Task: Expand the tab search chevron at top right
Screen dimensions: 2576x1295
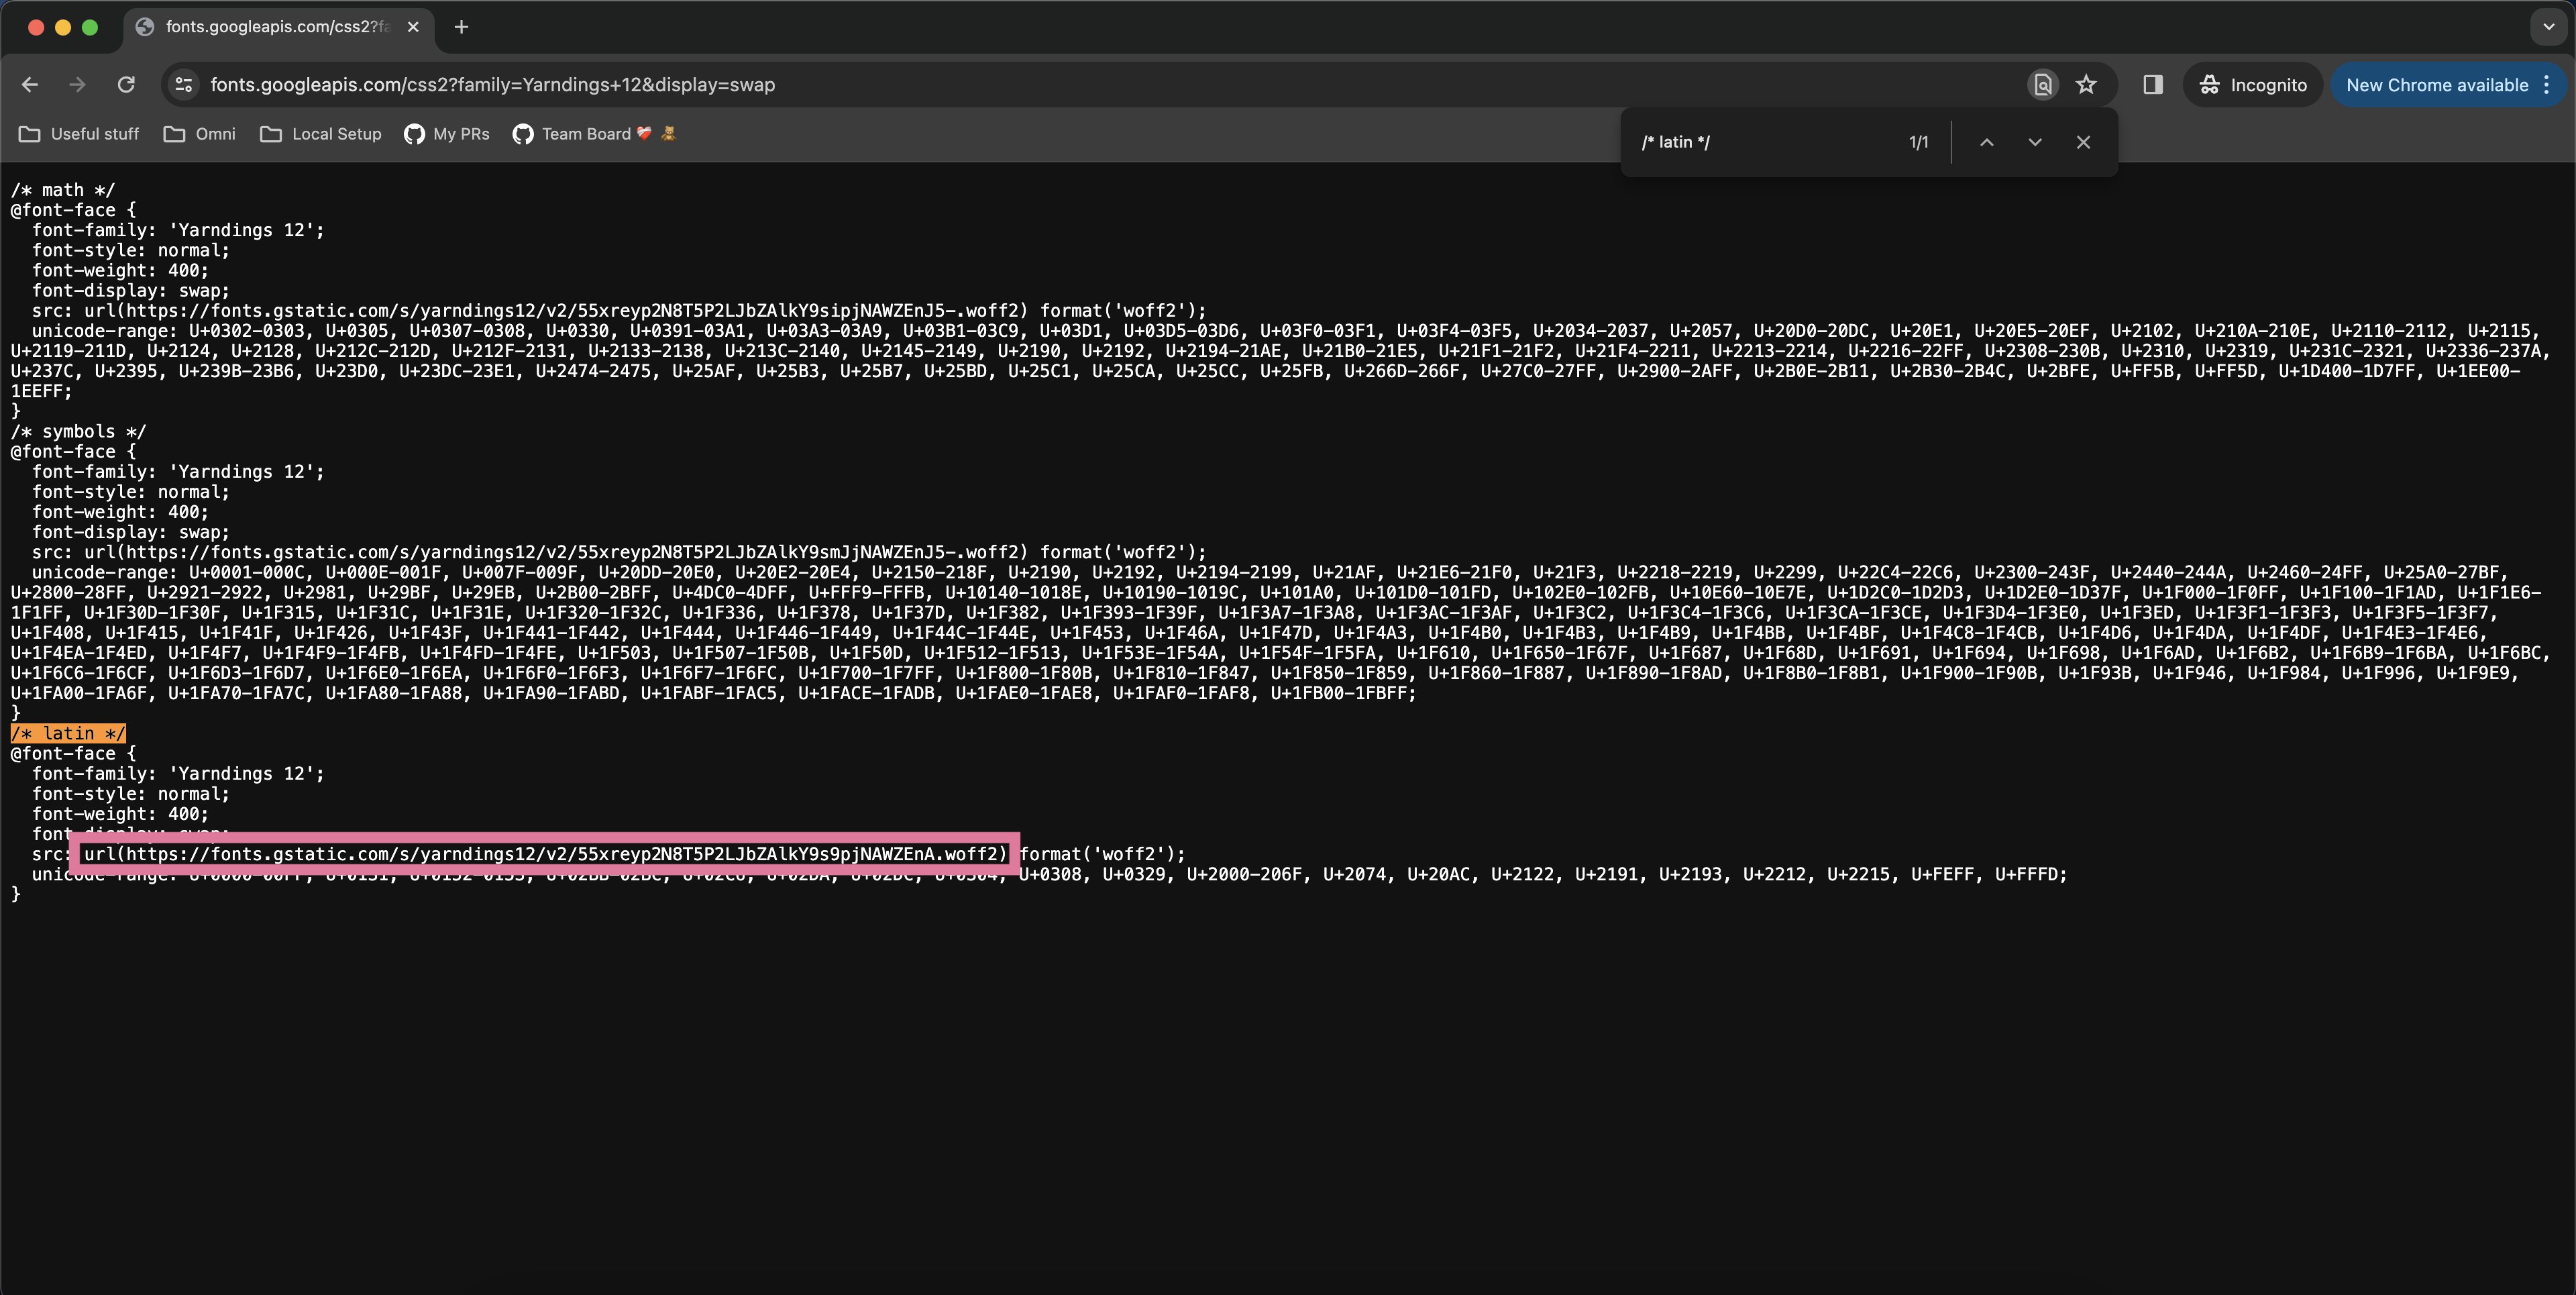Action: [2548, 27]
